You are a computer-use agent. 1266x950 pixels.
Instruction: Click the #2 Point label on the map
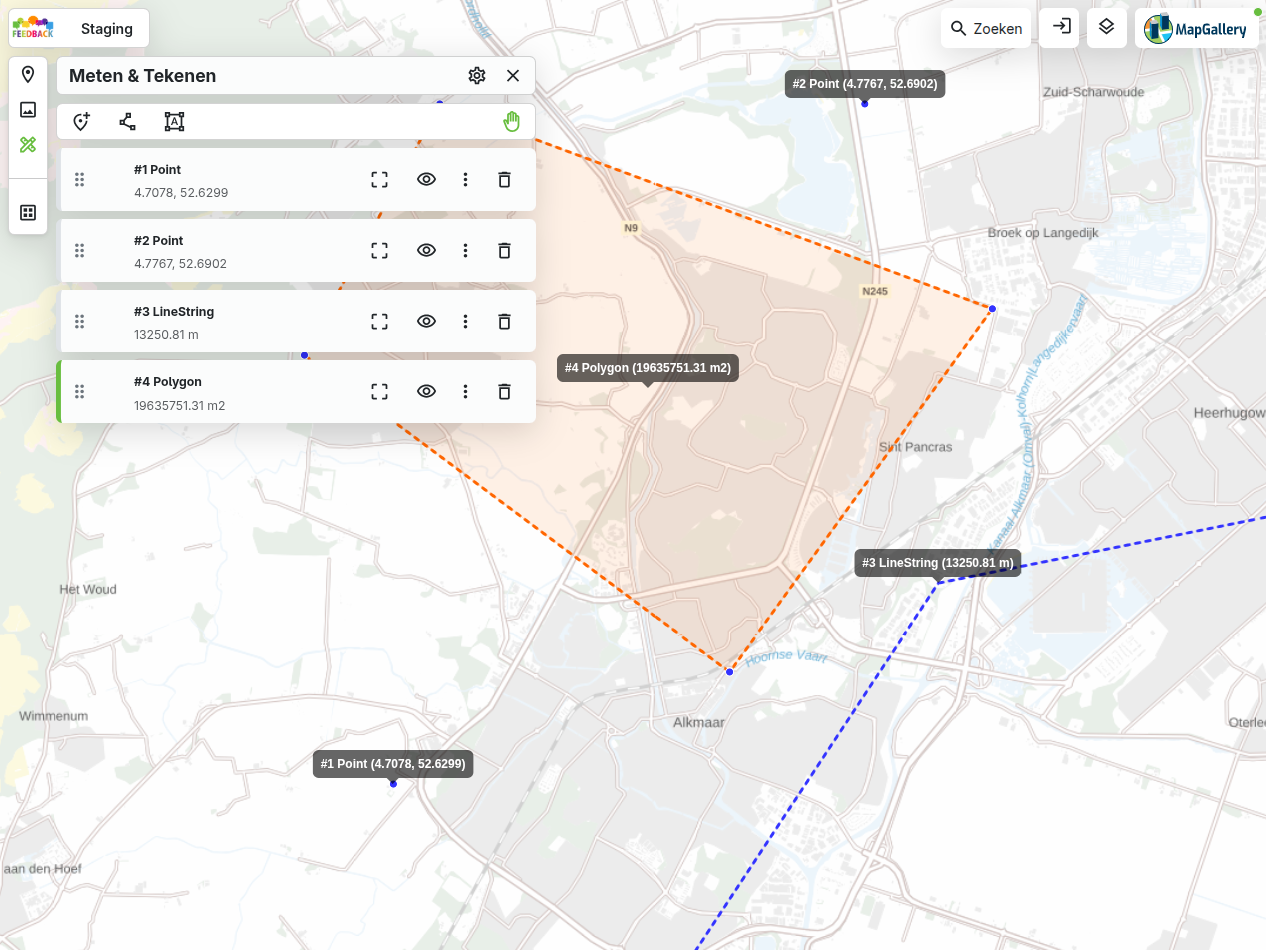tap(865, 84)
